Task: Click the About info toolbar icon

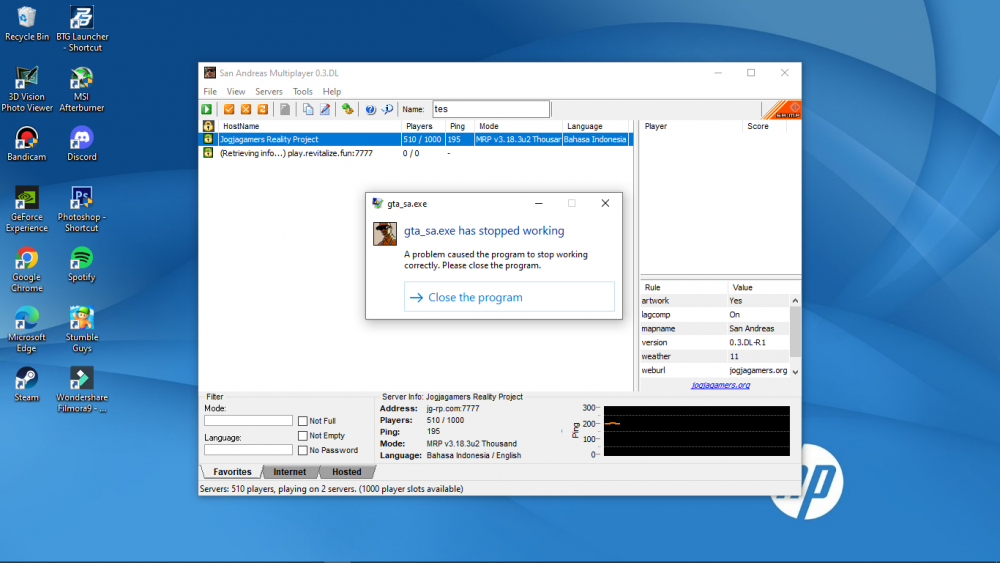Action: [387, 109]
